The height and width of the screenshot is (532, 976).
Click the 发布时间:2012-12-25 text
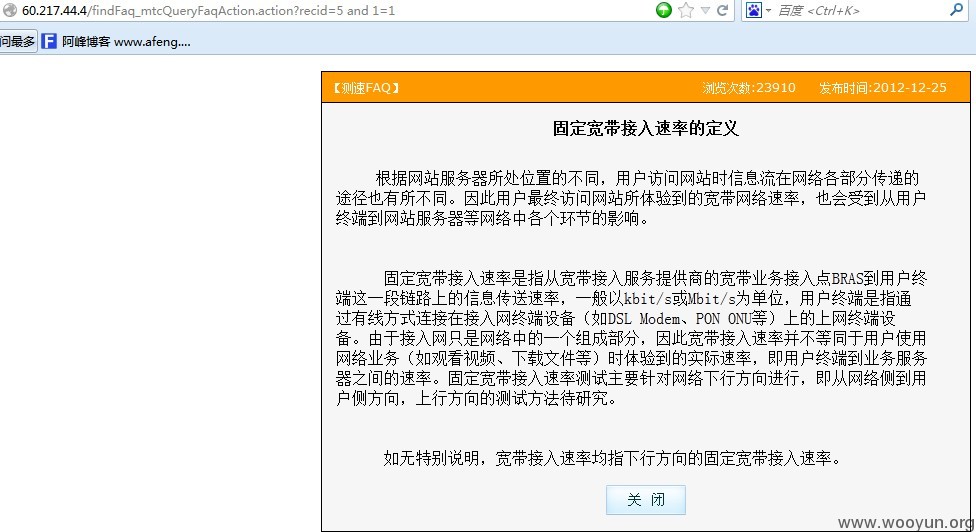pyautogui.click(x=883, y=88)
